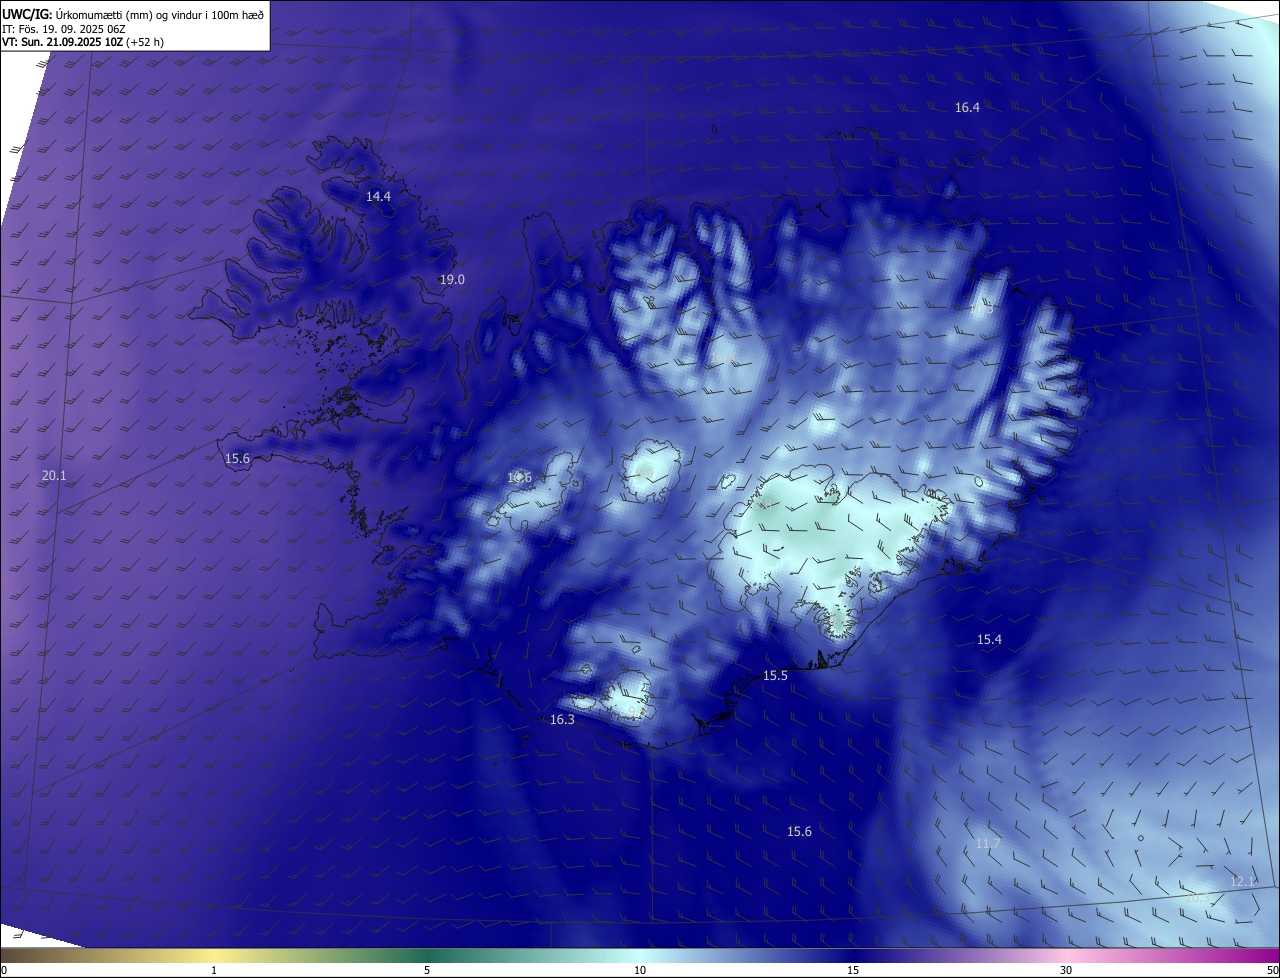Click the 0 tick on the color scale
Screen dimensions: 1280x978
click(x=4, y=970)
